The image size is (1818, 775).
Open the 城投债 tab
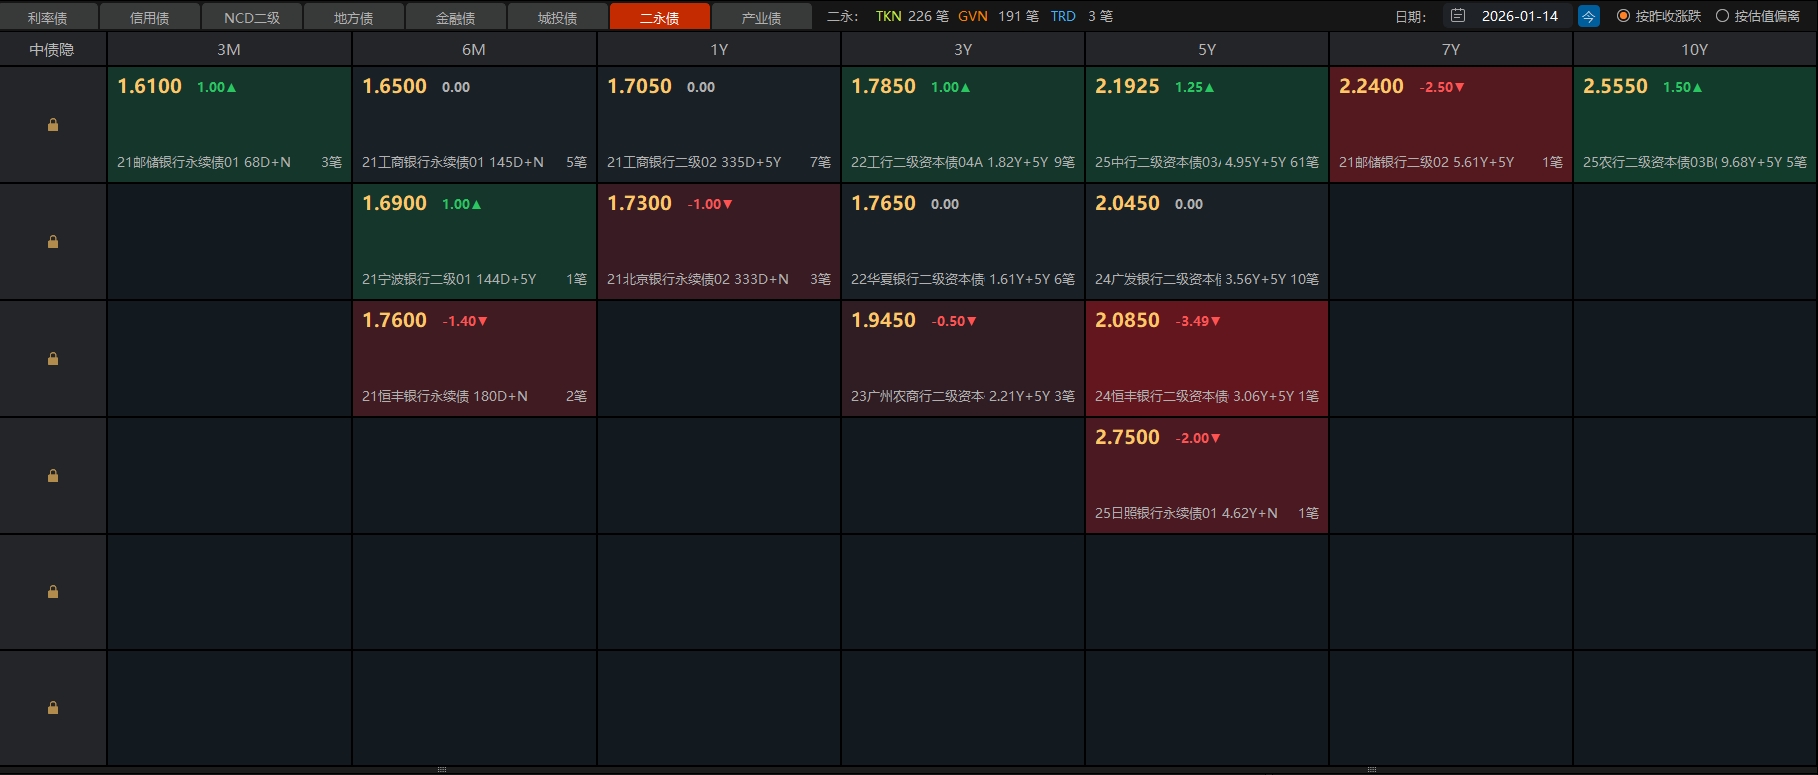(558, 18)
